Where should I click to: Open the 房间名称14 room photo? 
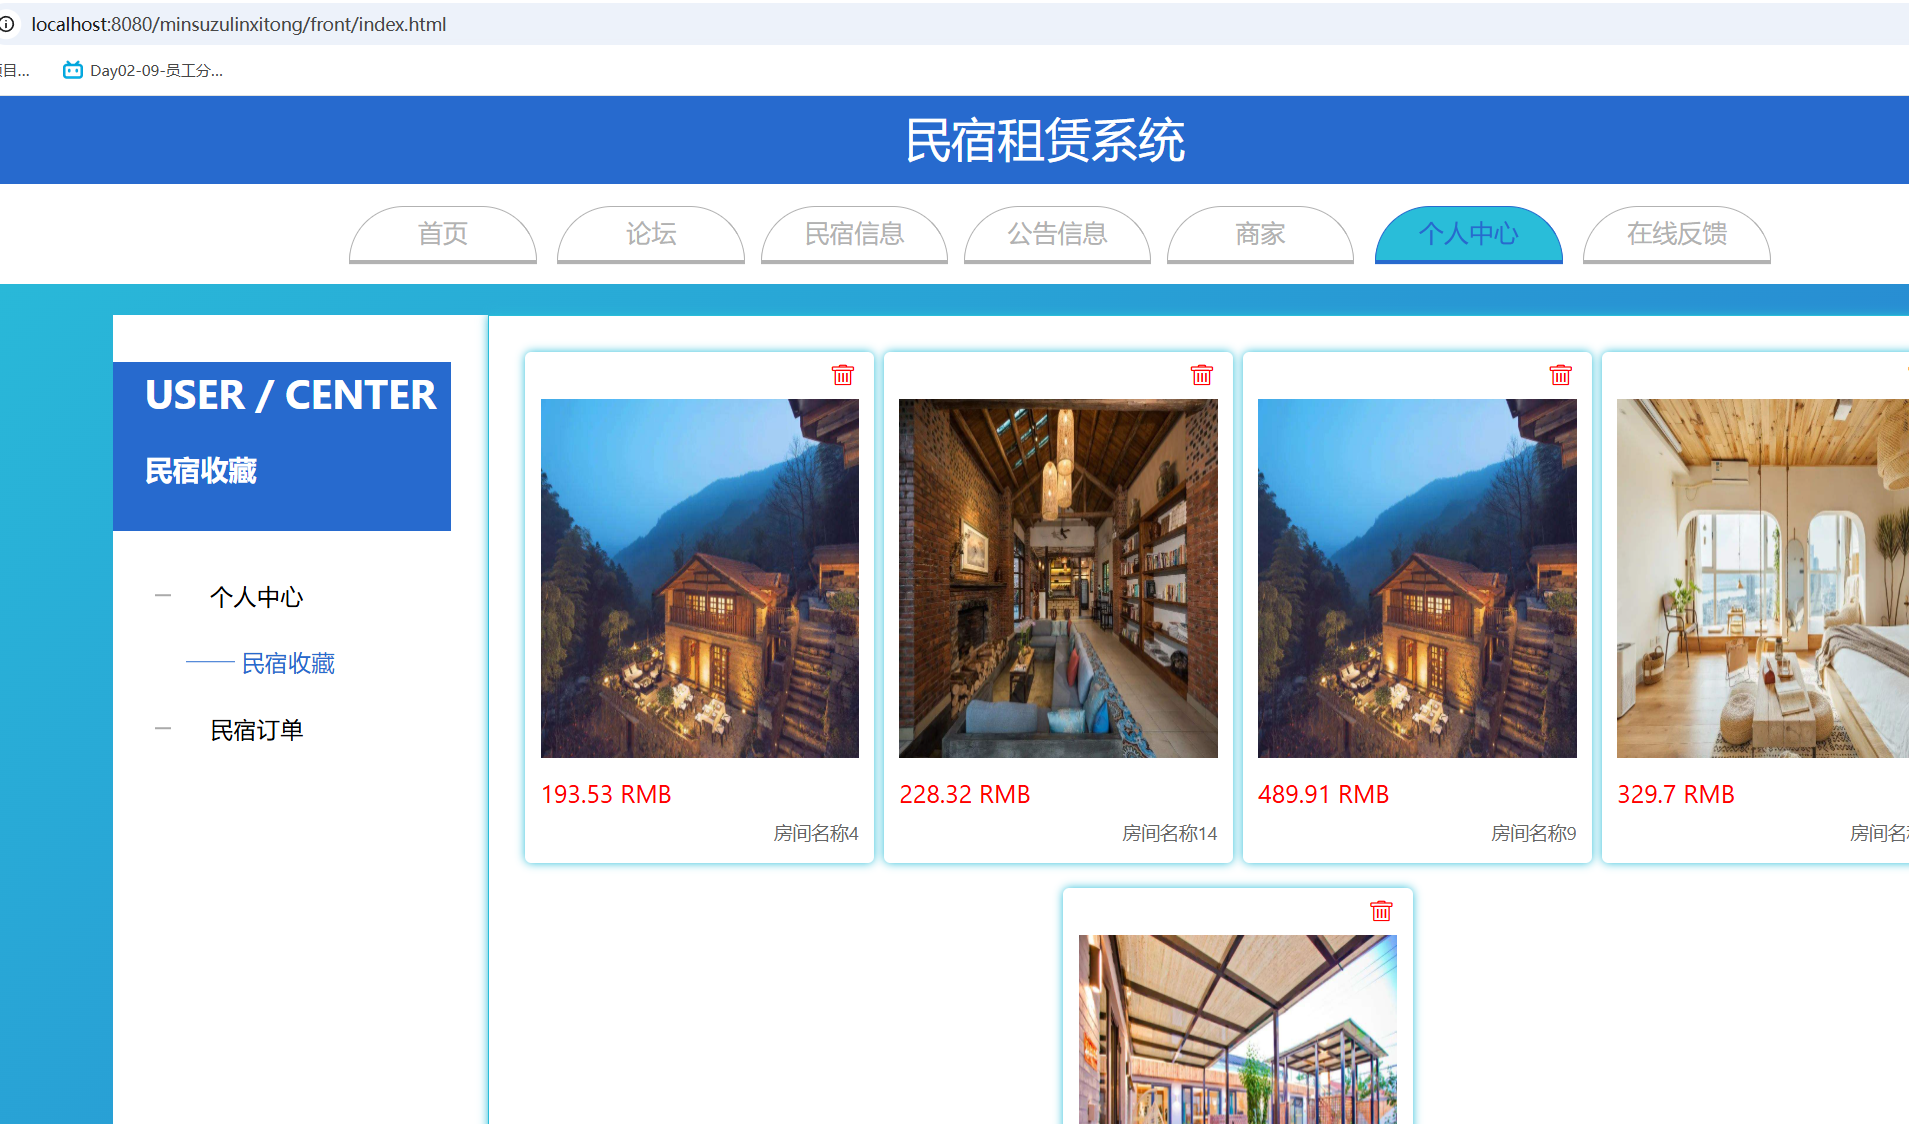click(x=1058, y=578)
